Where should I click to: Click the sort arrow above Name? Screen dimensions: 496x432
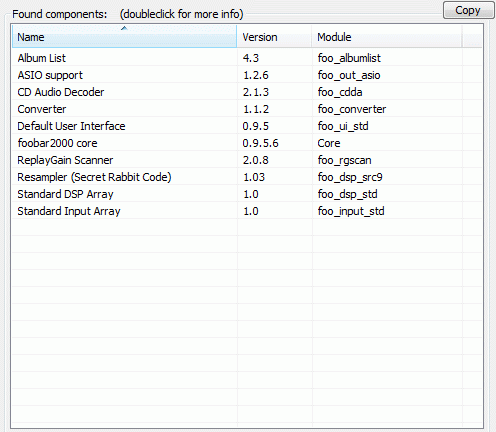124,28
